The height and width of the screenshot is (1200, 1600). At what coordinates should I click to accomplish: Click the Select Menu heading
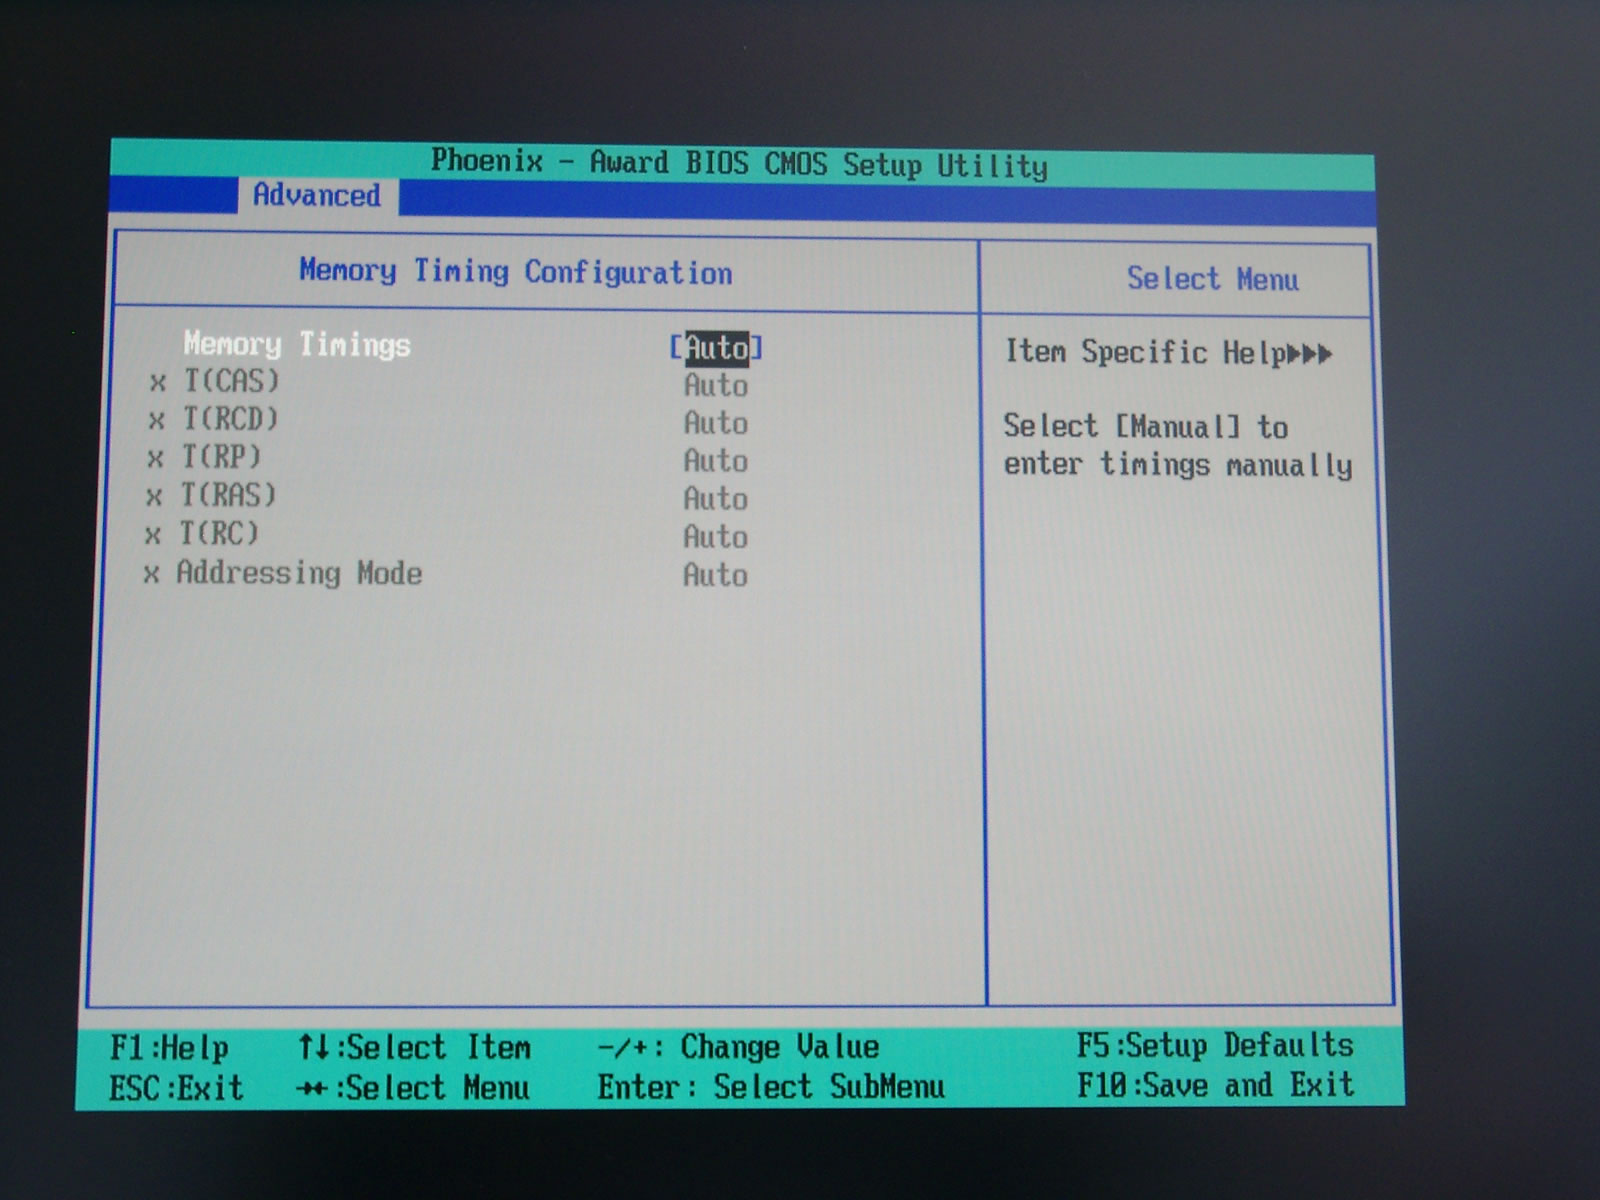pos(1213,279)
